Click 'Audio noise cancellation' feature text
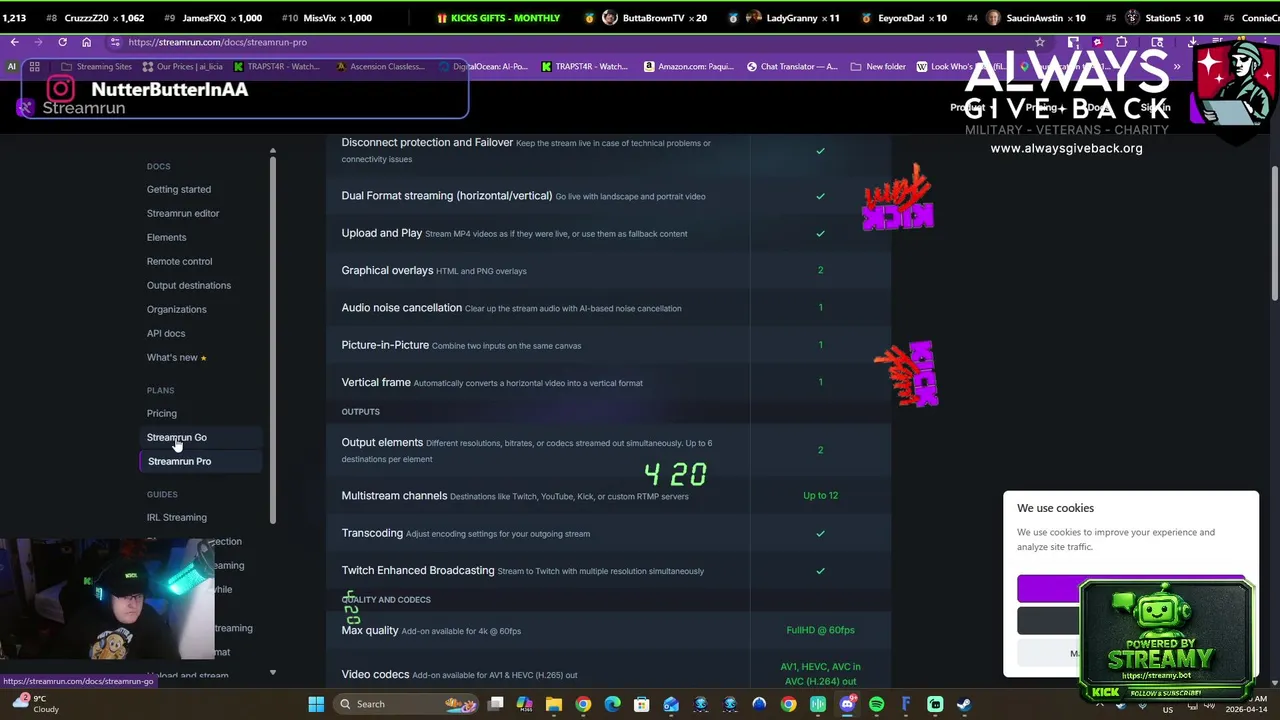 pos(401,308)
